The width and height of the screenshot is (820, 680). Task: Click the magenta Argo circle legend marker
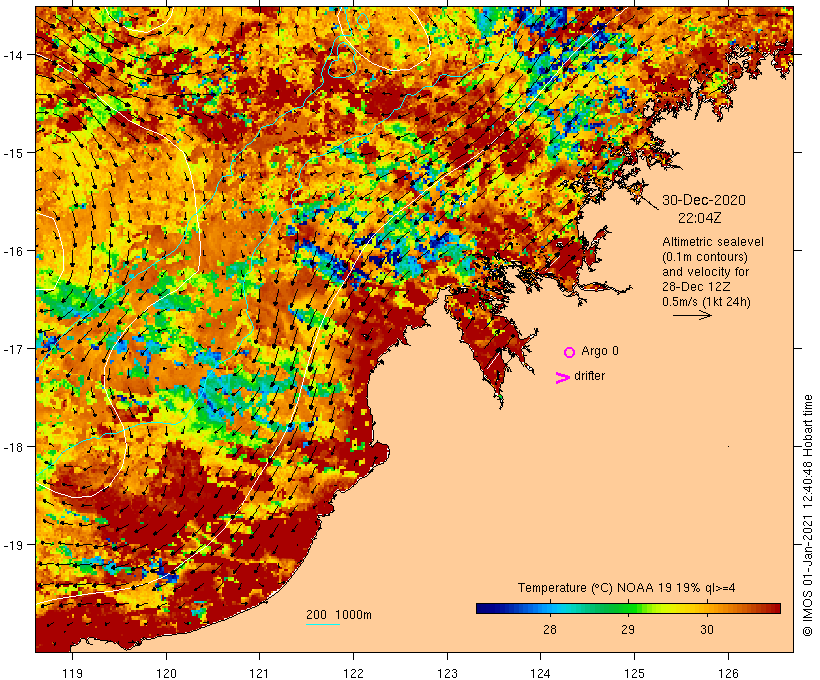point(570,352)
